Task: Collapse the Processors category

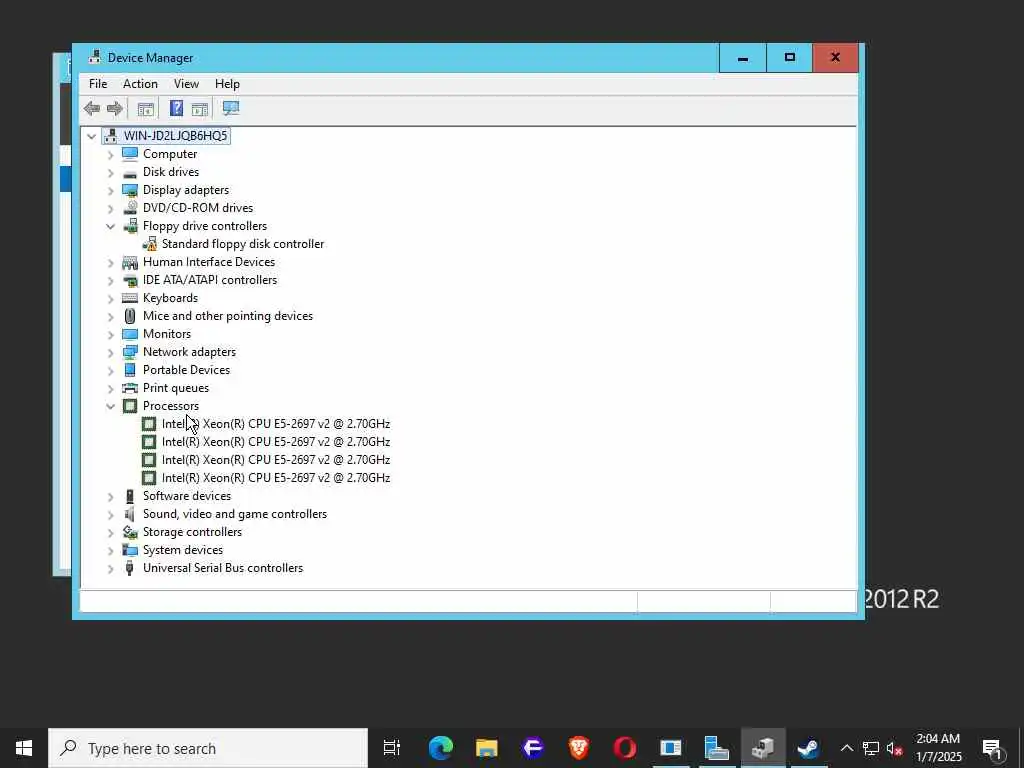Action: click(x=110, y=406)
